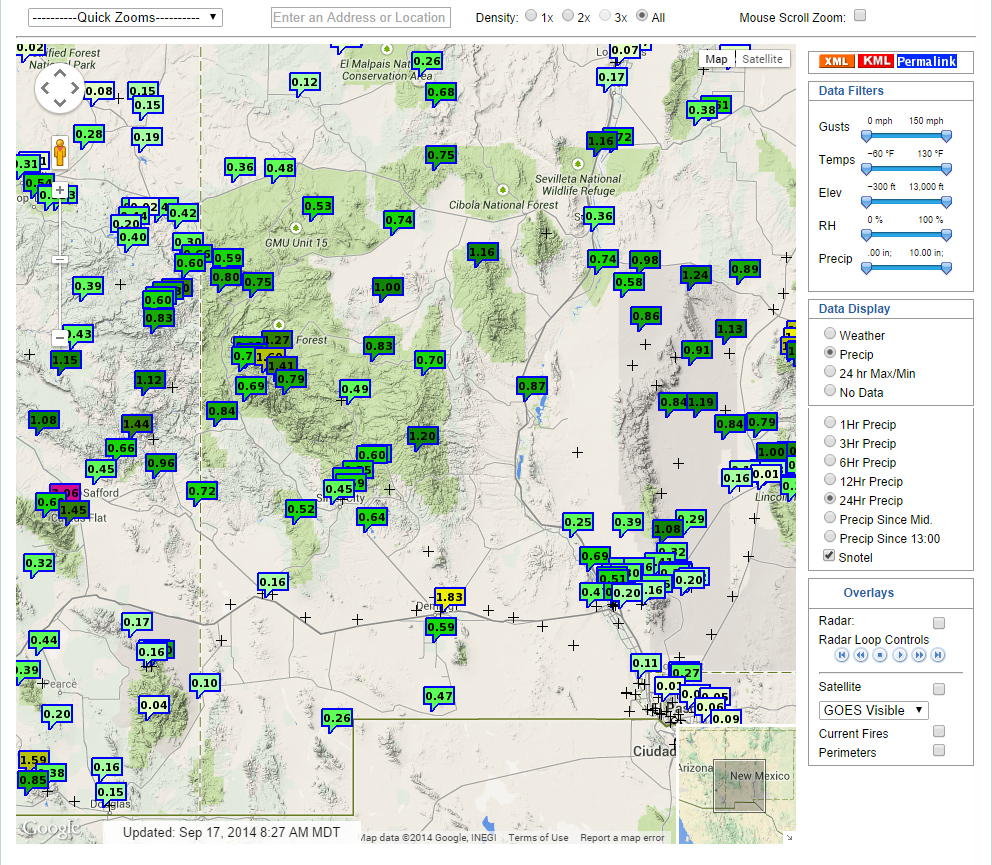Click the right handle of the Temps slider
Image resolution: width=992 pixels, height=865 pixels.
[x=946, y=168]
